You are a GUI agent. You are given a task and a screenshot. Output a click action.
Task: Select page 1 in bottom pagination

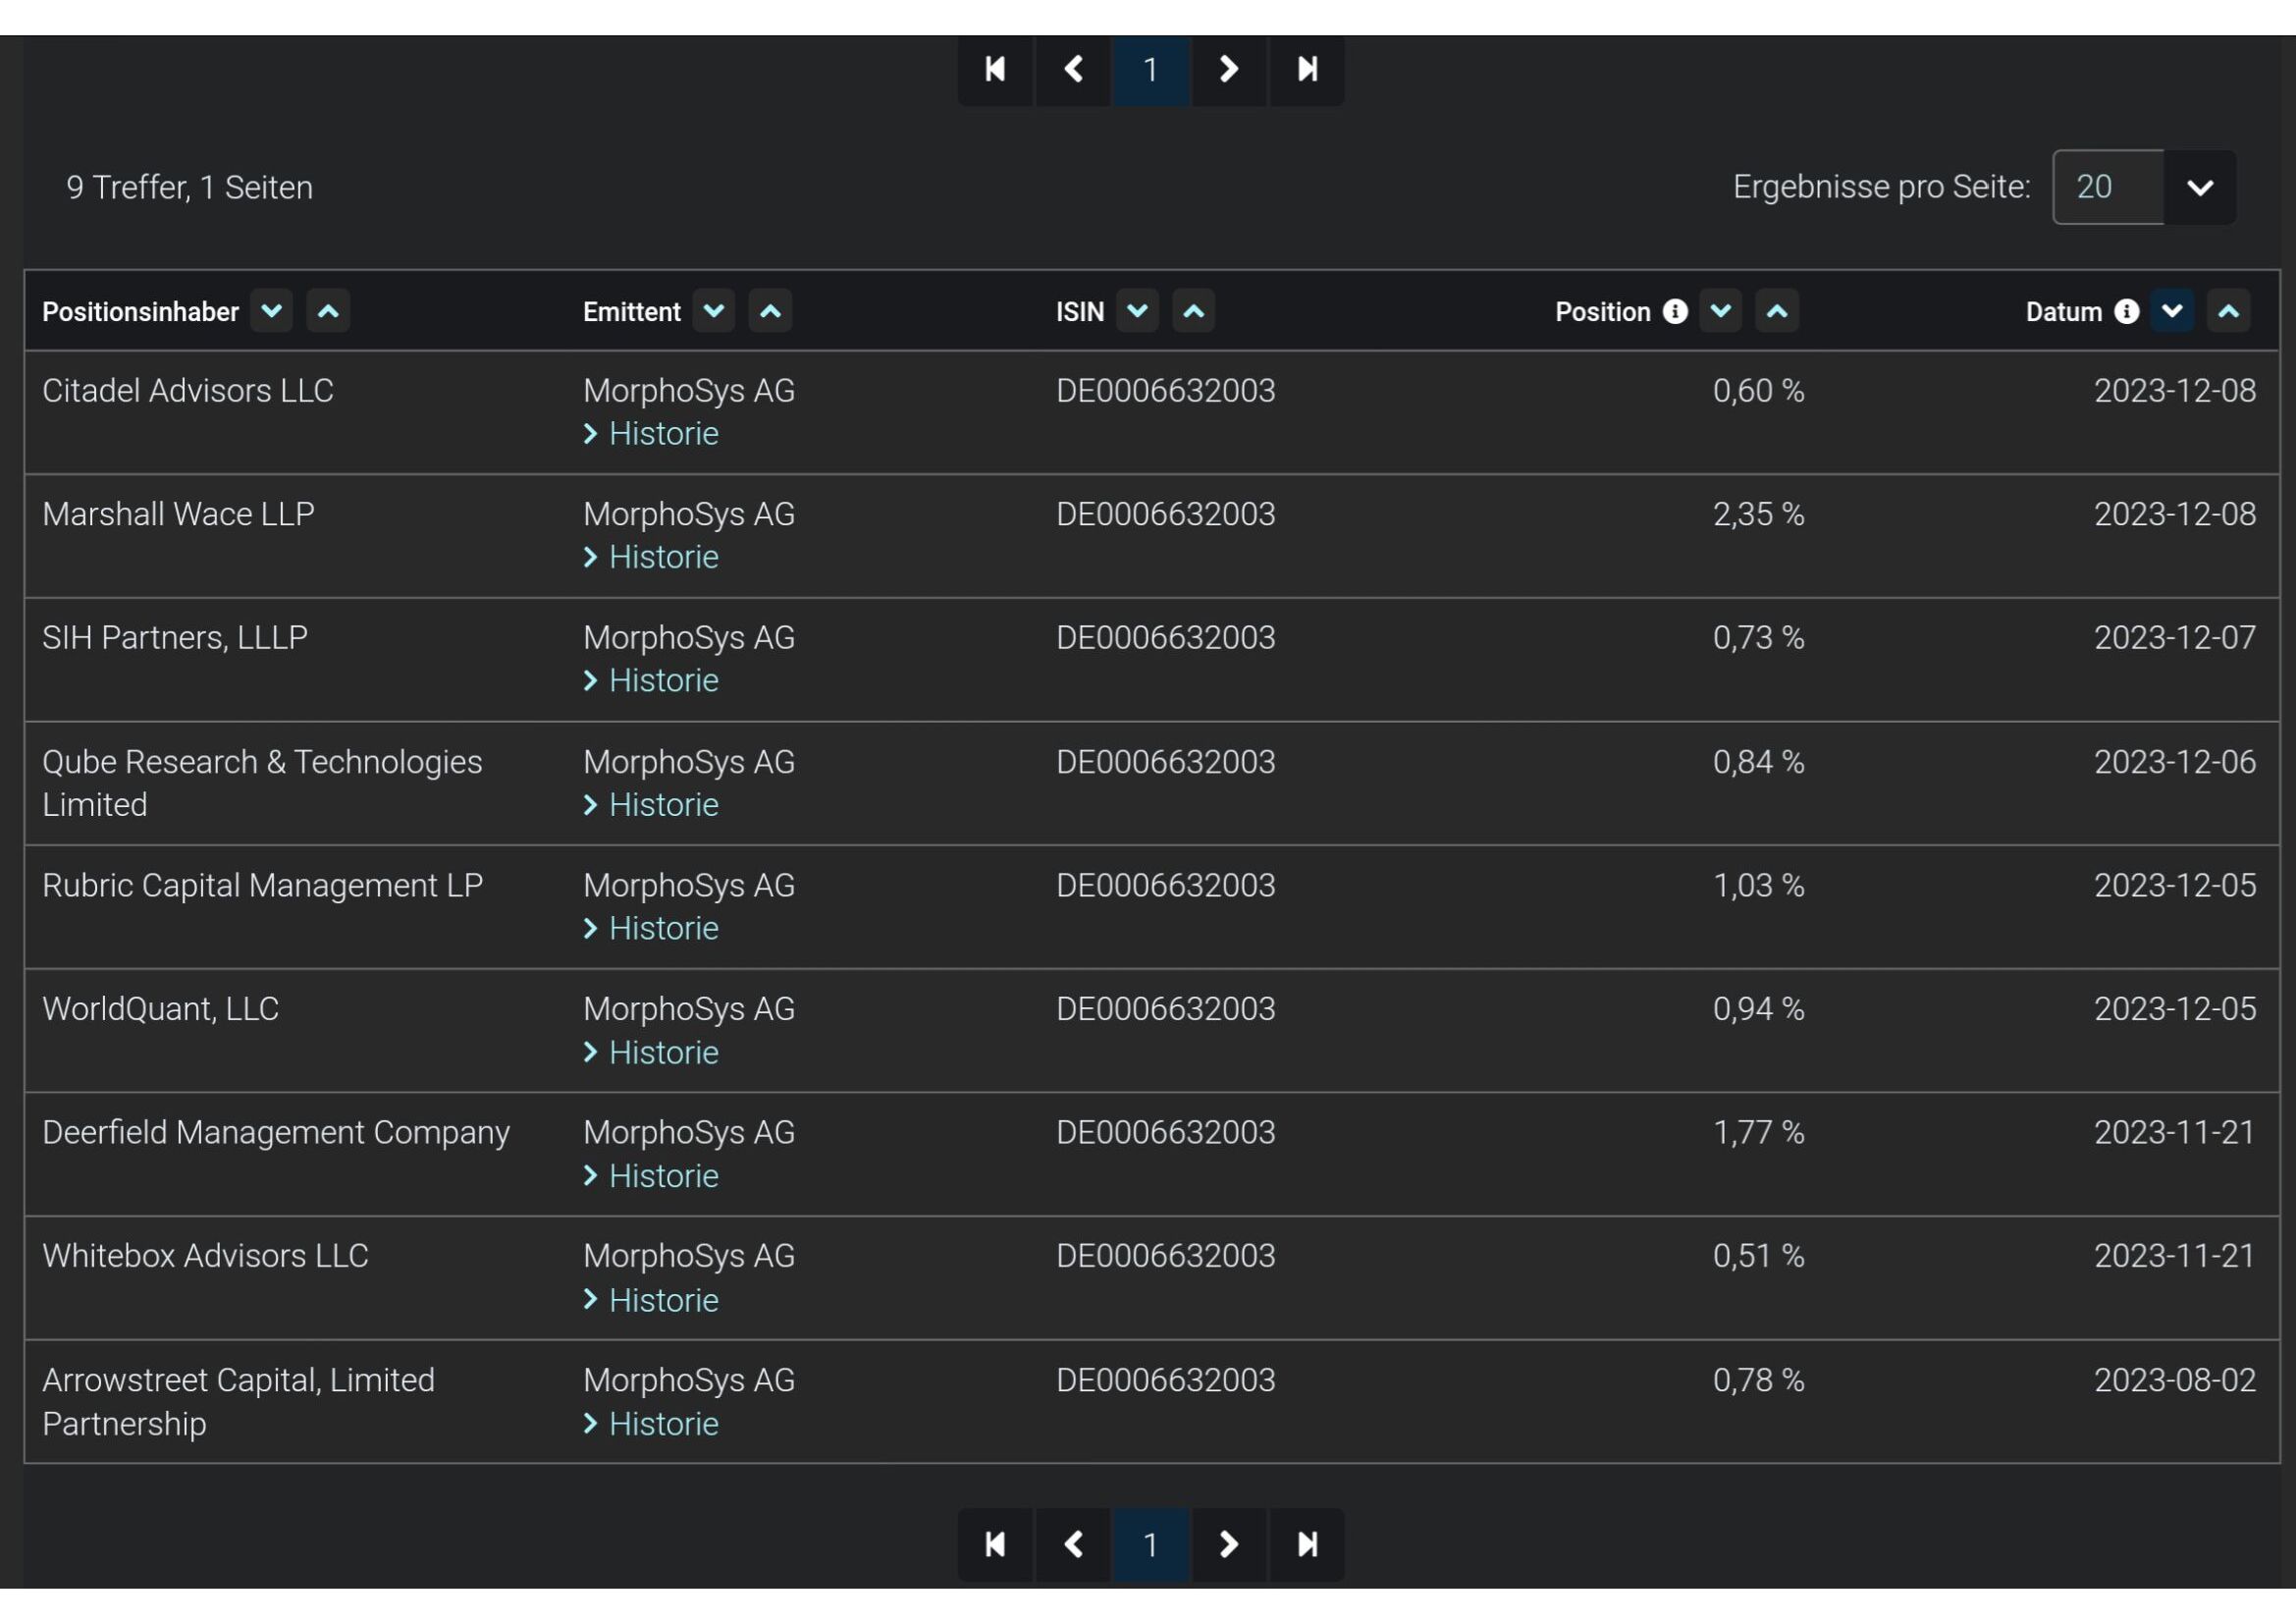click(x=1151, y=1545)
